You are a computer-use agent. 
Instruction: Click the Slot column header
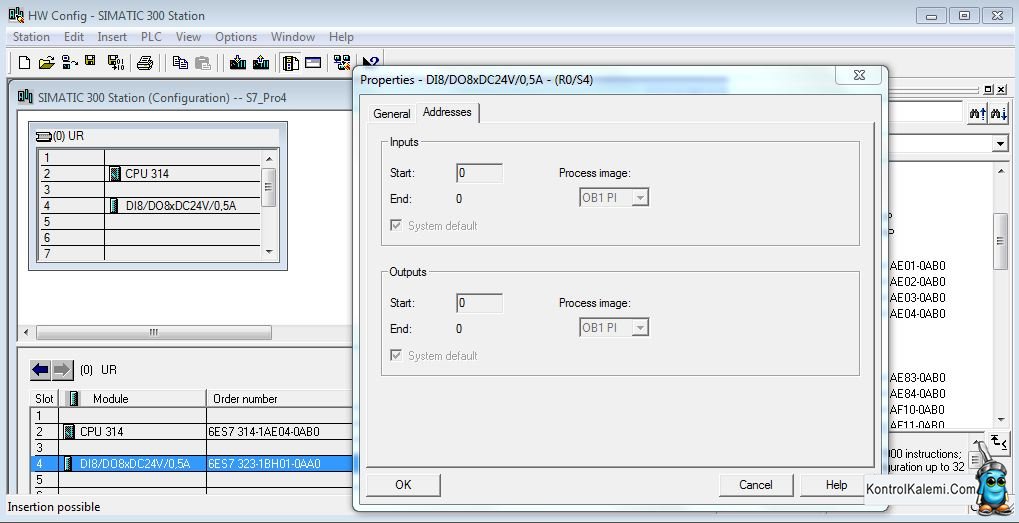[x=44, y=399]
